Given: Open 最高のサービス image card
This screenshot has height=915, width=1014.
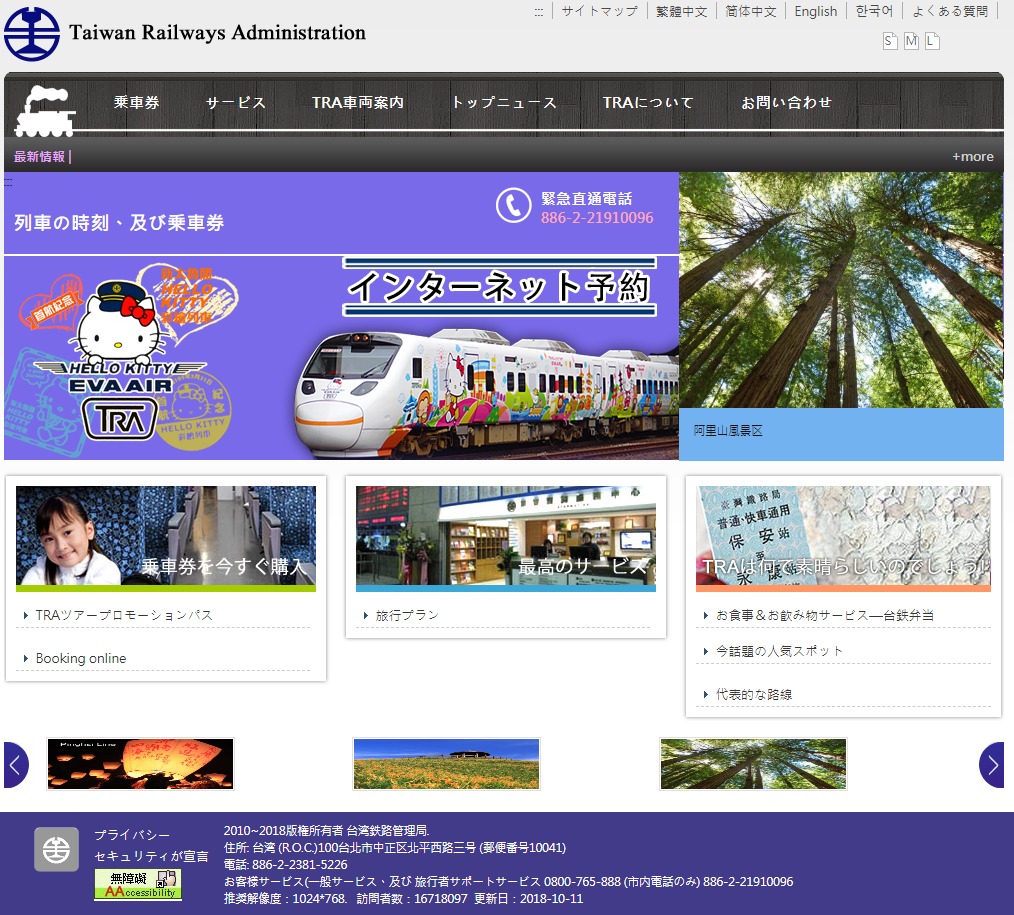Looking at the screenshot, I should click(x=506, y=539).
